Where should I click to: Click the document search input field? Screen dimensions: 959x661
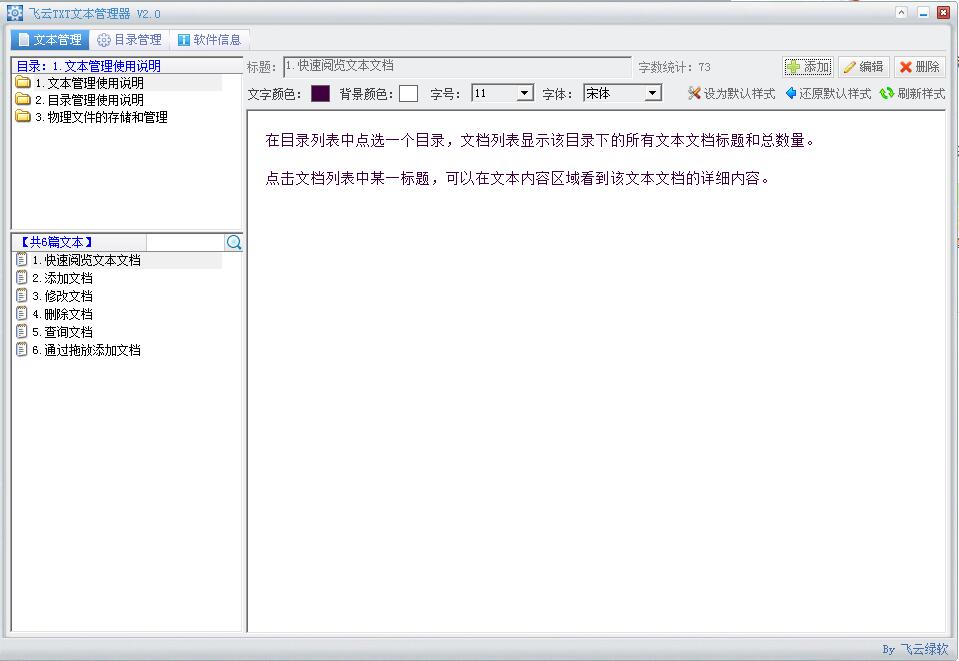[184, 243]
